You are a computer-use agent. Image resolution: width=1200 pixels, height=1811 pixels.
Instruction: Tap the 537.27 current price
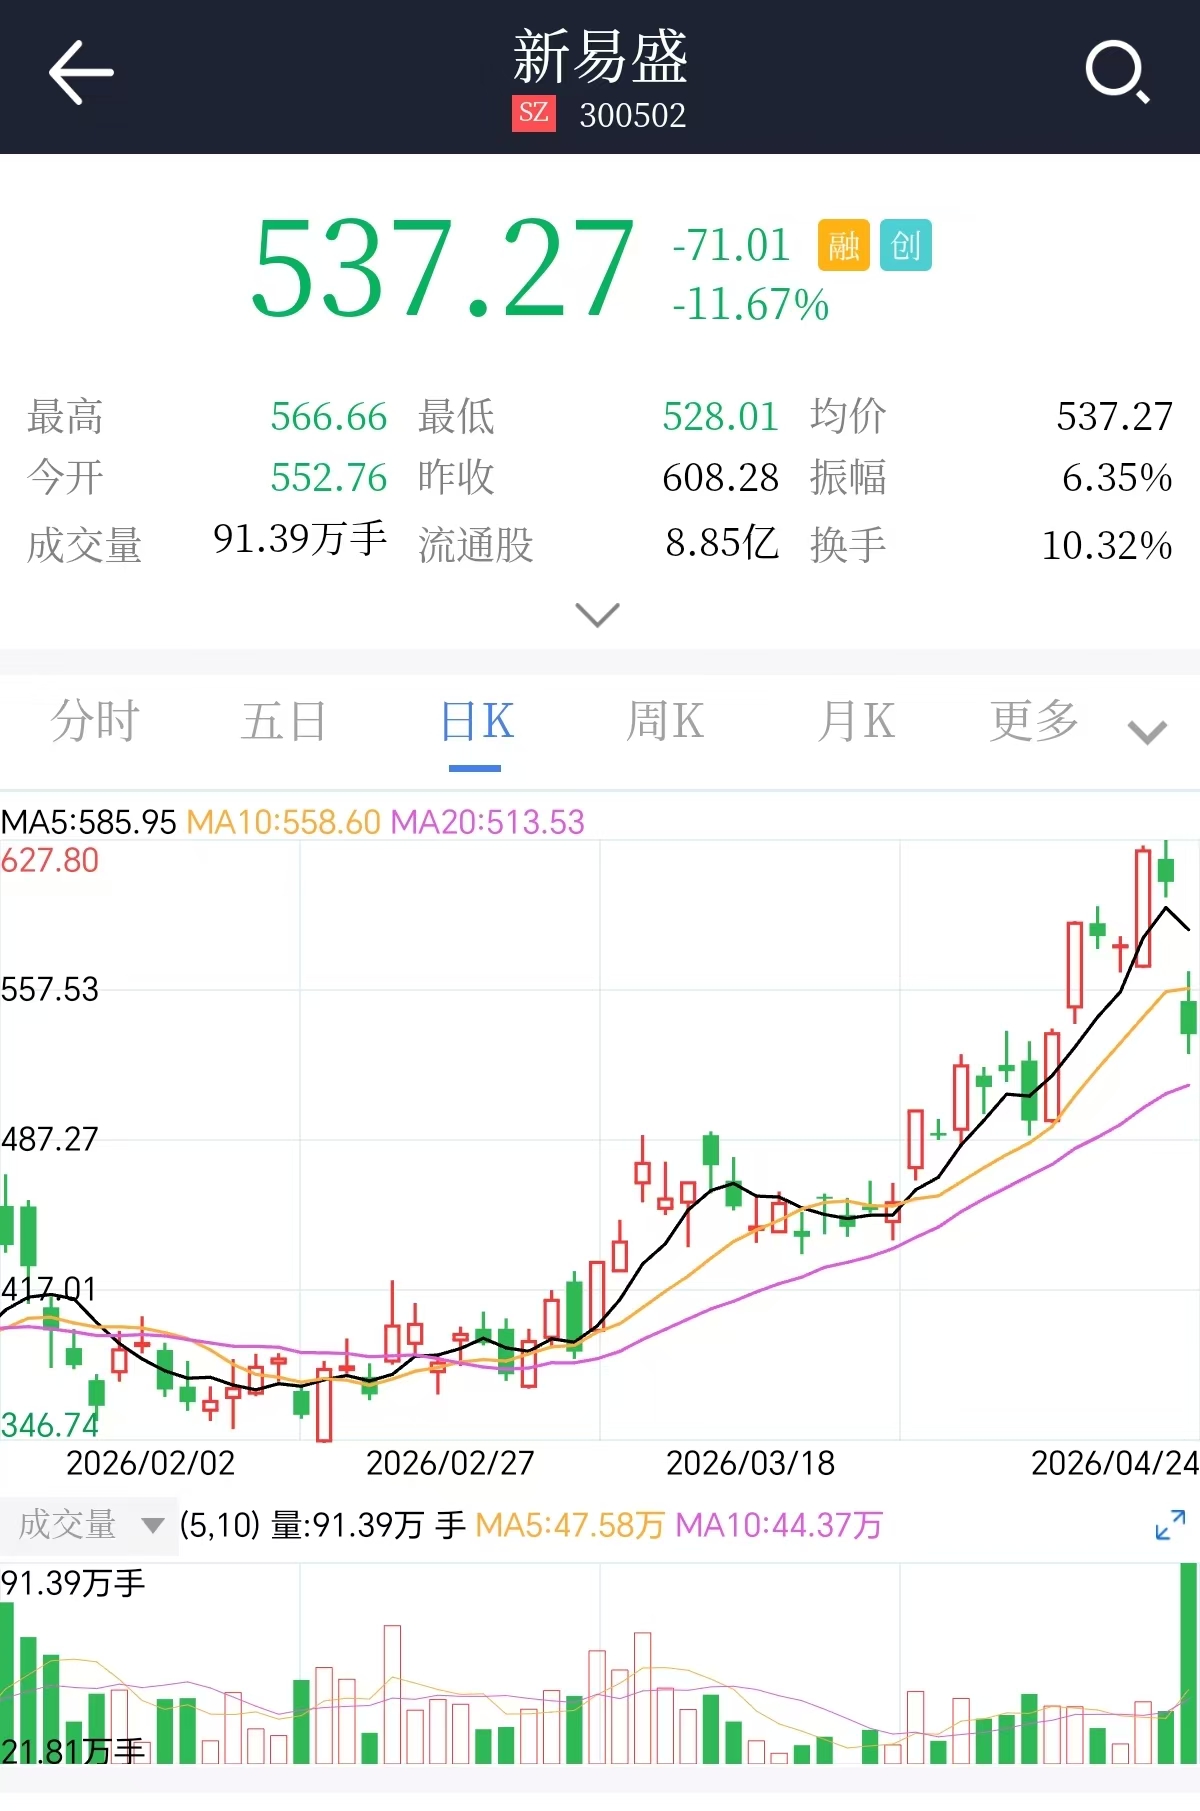pyautogui.click(x=442, y=270)
